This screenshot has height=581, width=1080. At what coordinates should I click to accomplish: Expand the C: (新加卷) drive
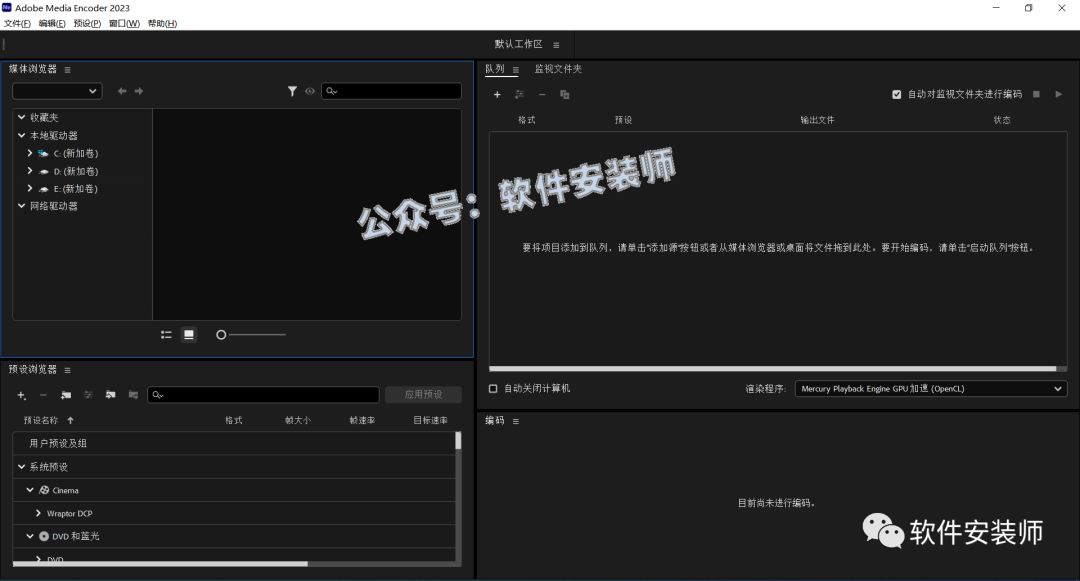pyautogui.click(x=30, y=154)
